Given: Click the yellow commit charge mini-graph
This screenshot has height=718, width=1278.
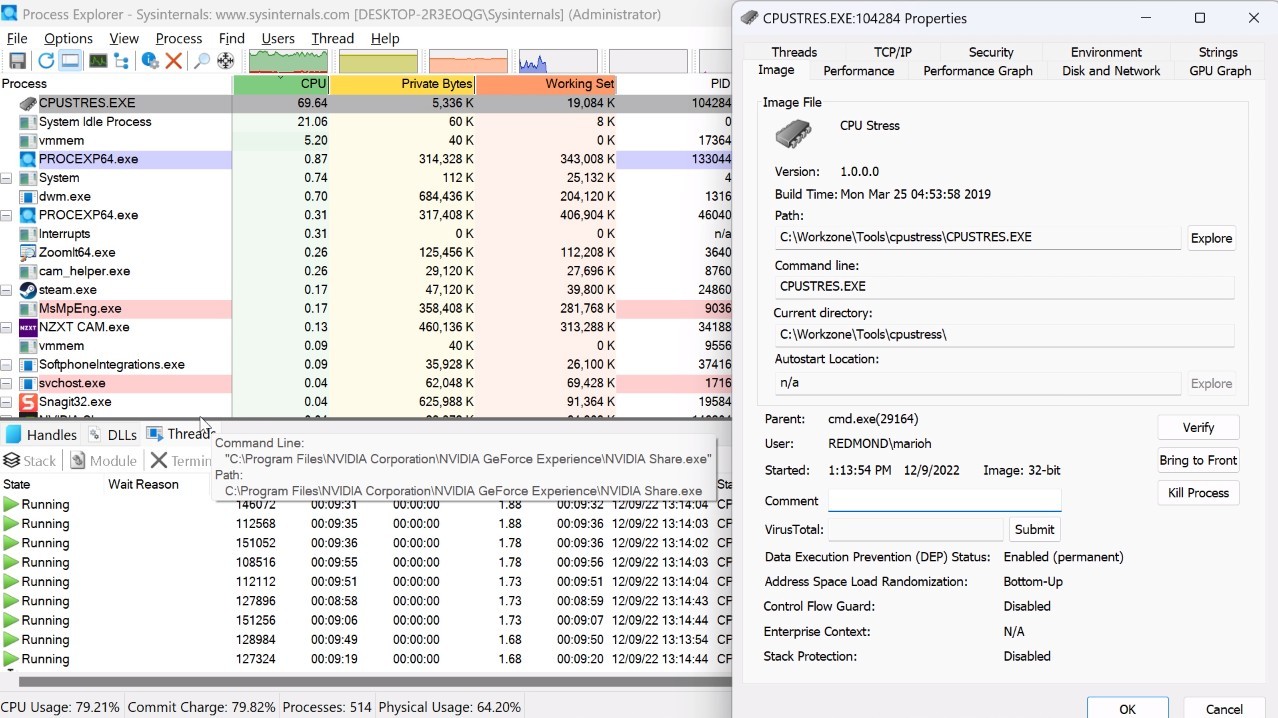Looking at the screenshot, I should tap(377, 59).
